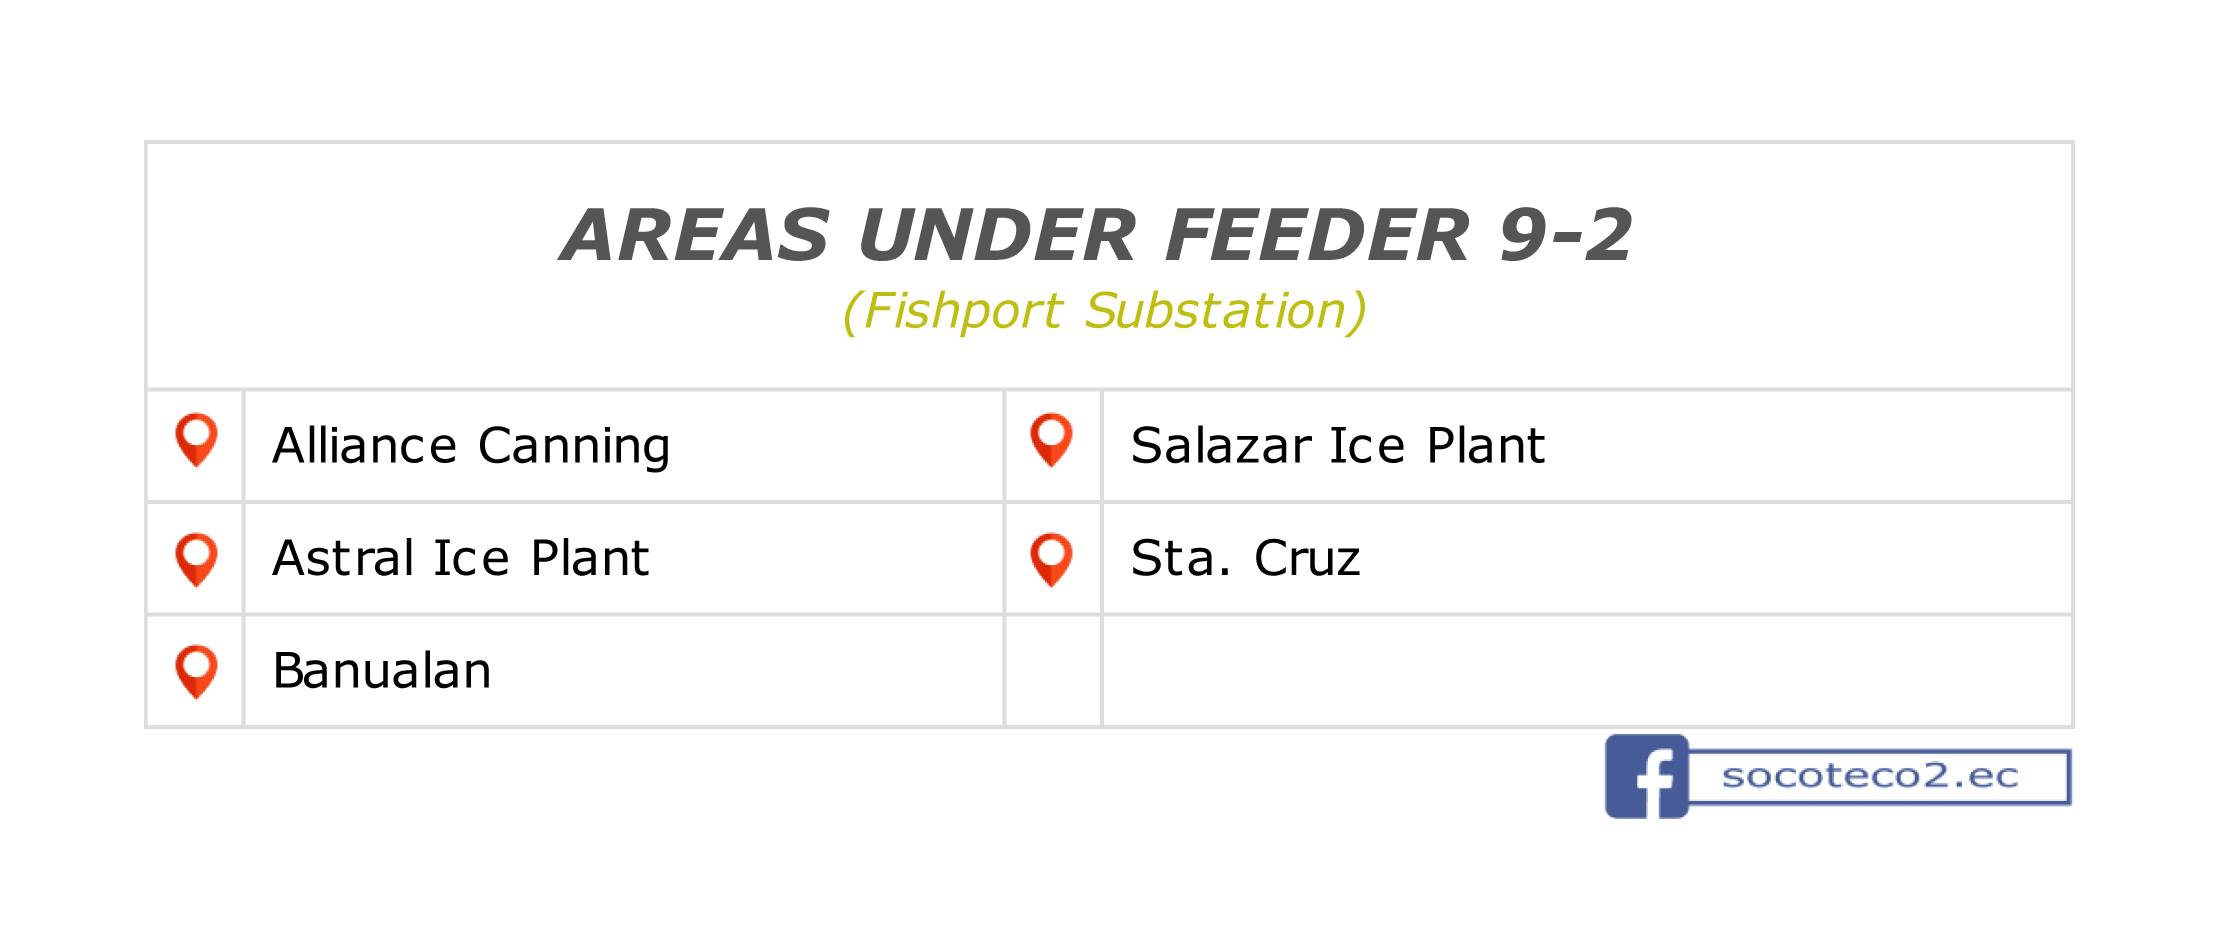Select the Sta. Cruz area text

1246,558
